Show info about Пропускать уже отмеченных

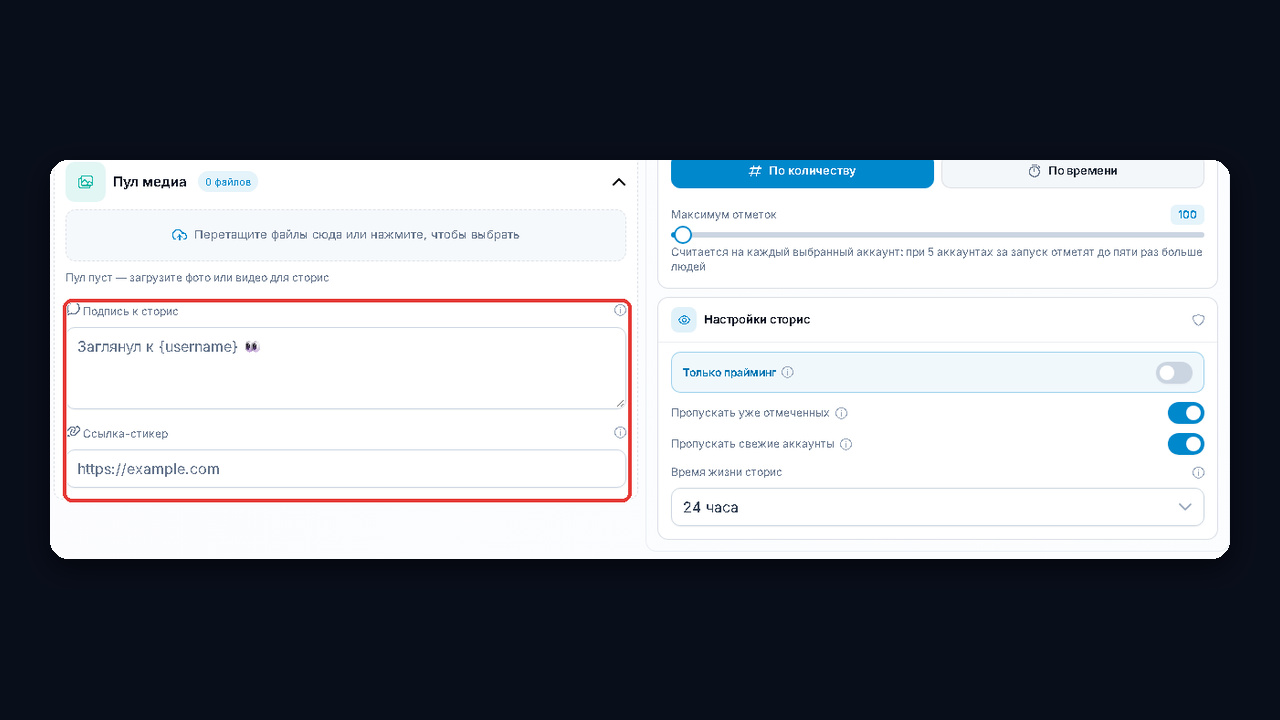coord(841,413)
